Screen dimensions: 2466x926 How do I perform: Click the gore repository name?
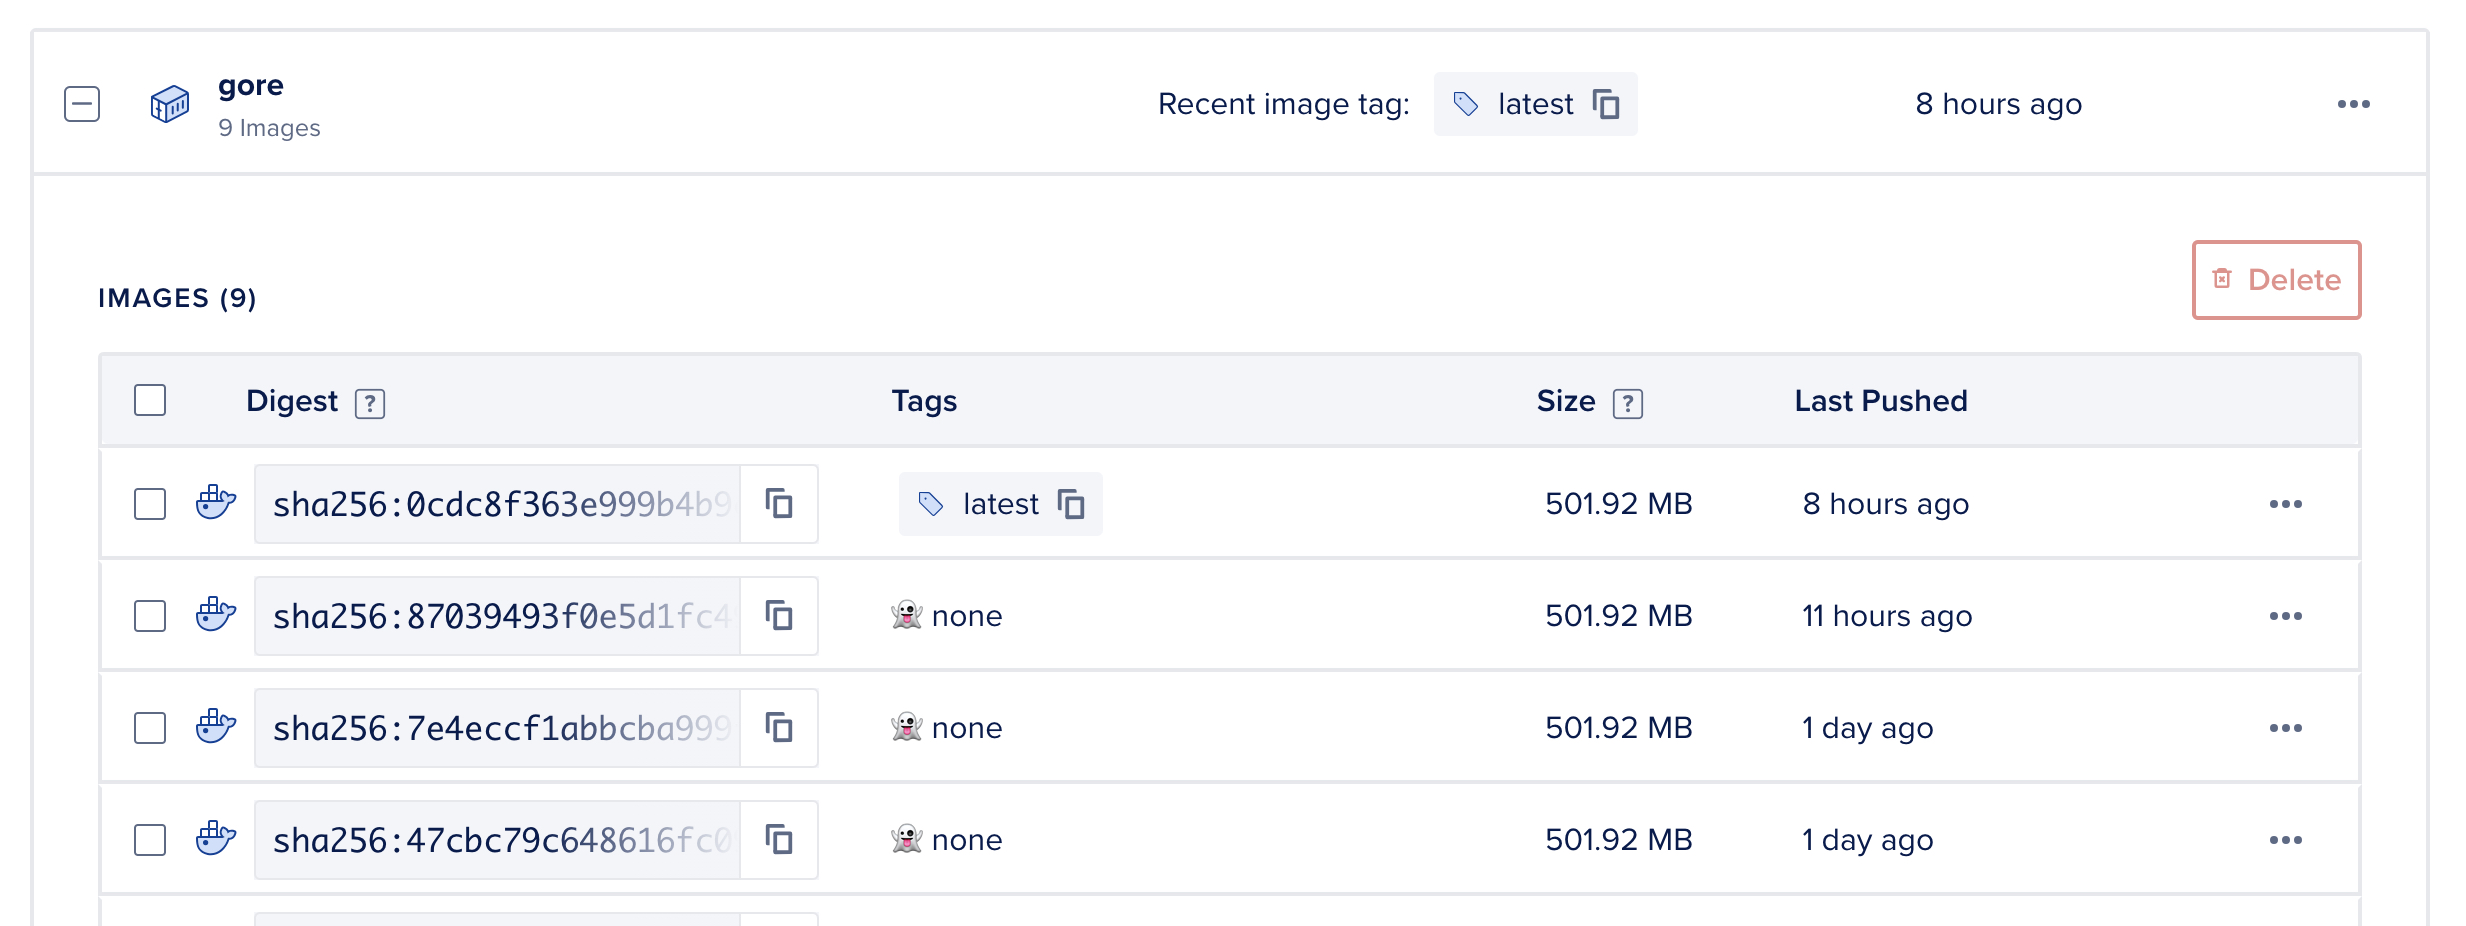tap(251, 86)
